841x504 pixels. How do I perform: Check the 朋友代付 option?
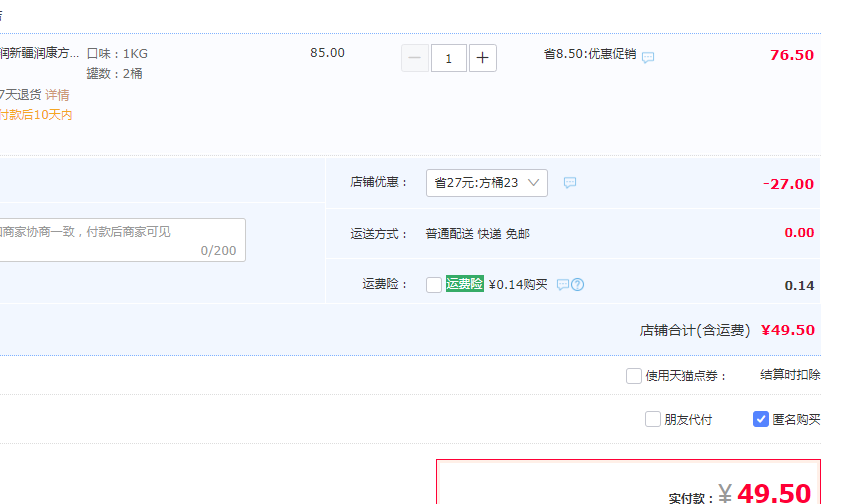coord(653,419)
